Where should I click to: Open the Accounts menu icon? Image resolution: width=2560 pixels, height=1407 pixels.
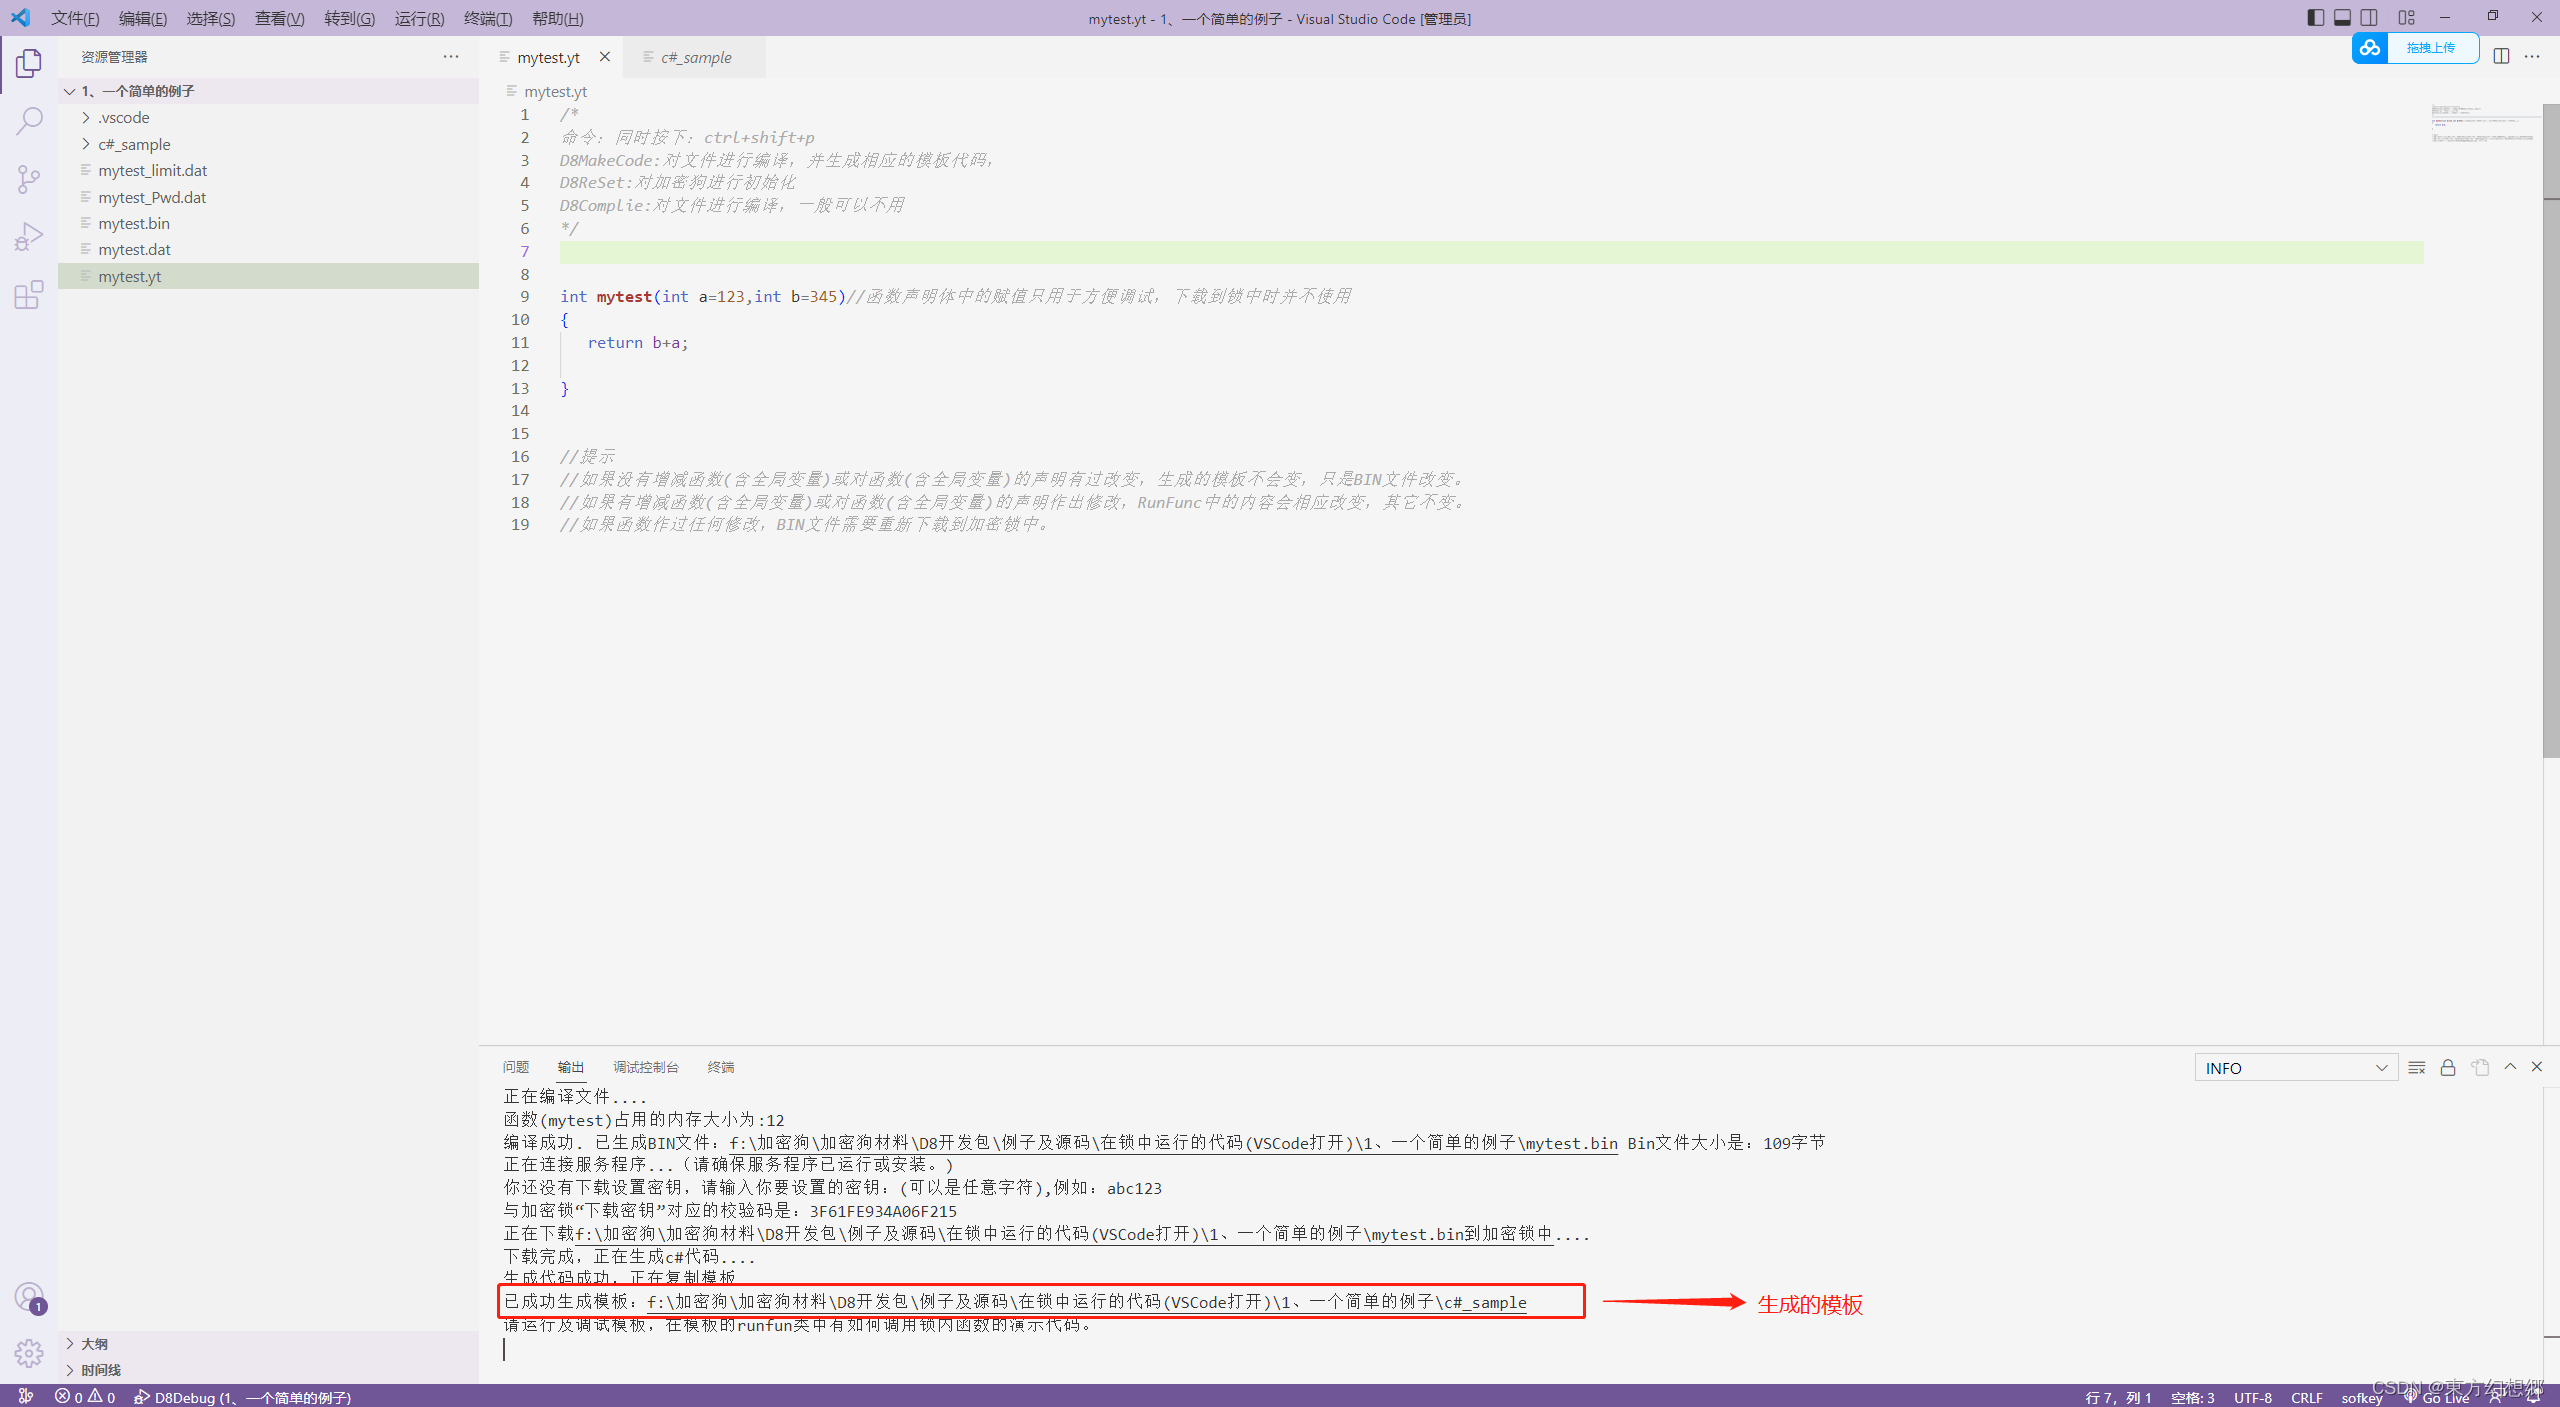point(29,1298)
